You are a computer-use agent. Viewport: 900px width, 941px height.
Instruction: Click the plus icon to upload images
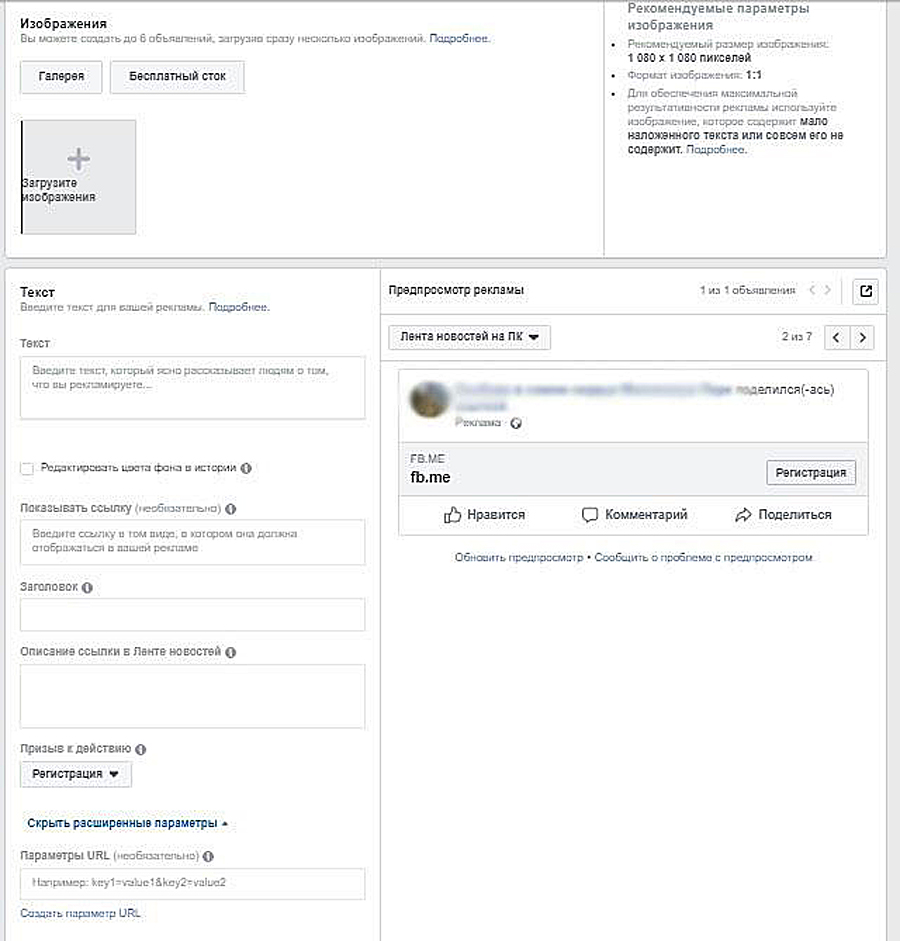click(78, 159)
